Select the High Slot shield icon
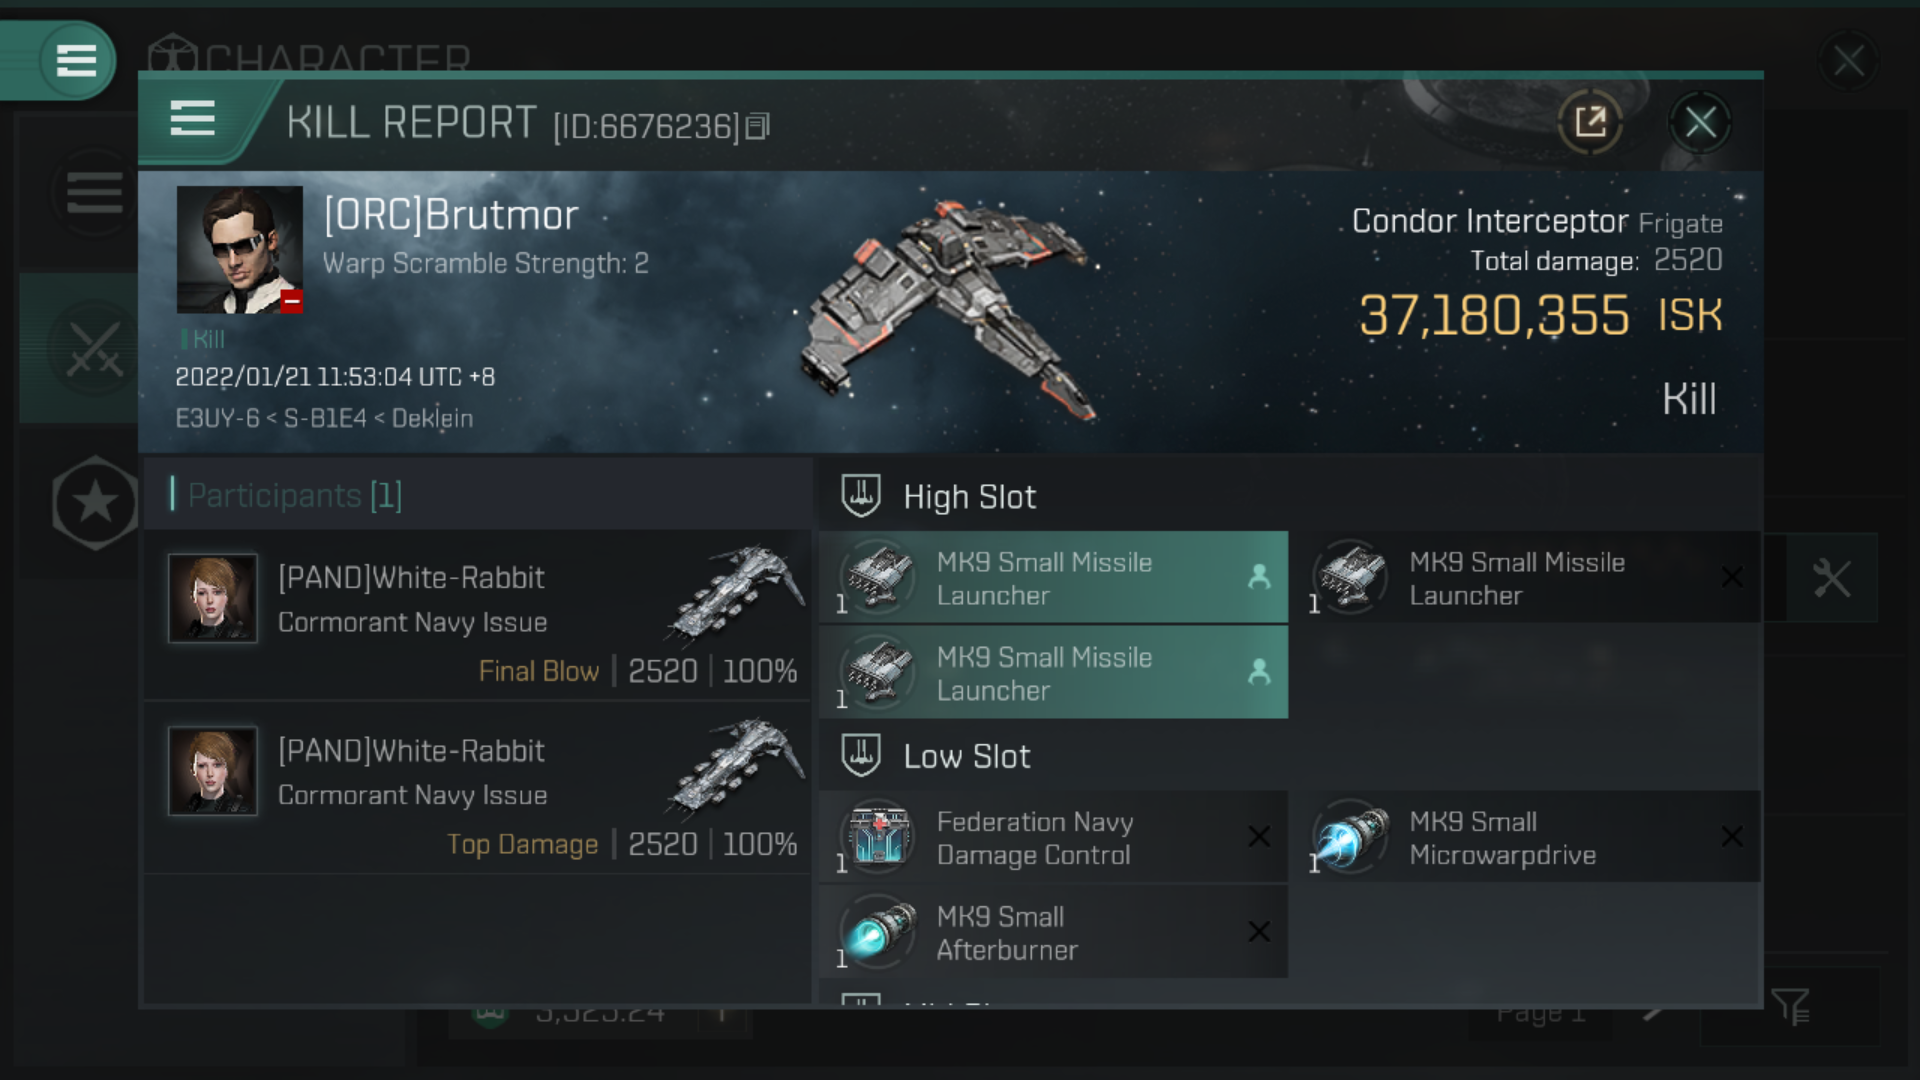The height and width of the screenshot is (1080, 1920). (x=860, y=496)
